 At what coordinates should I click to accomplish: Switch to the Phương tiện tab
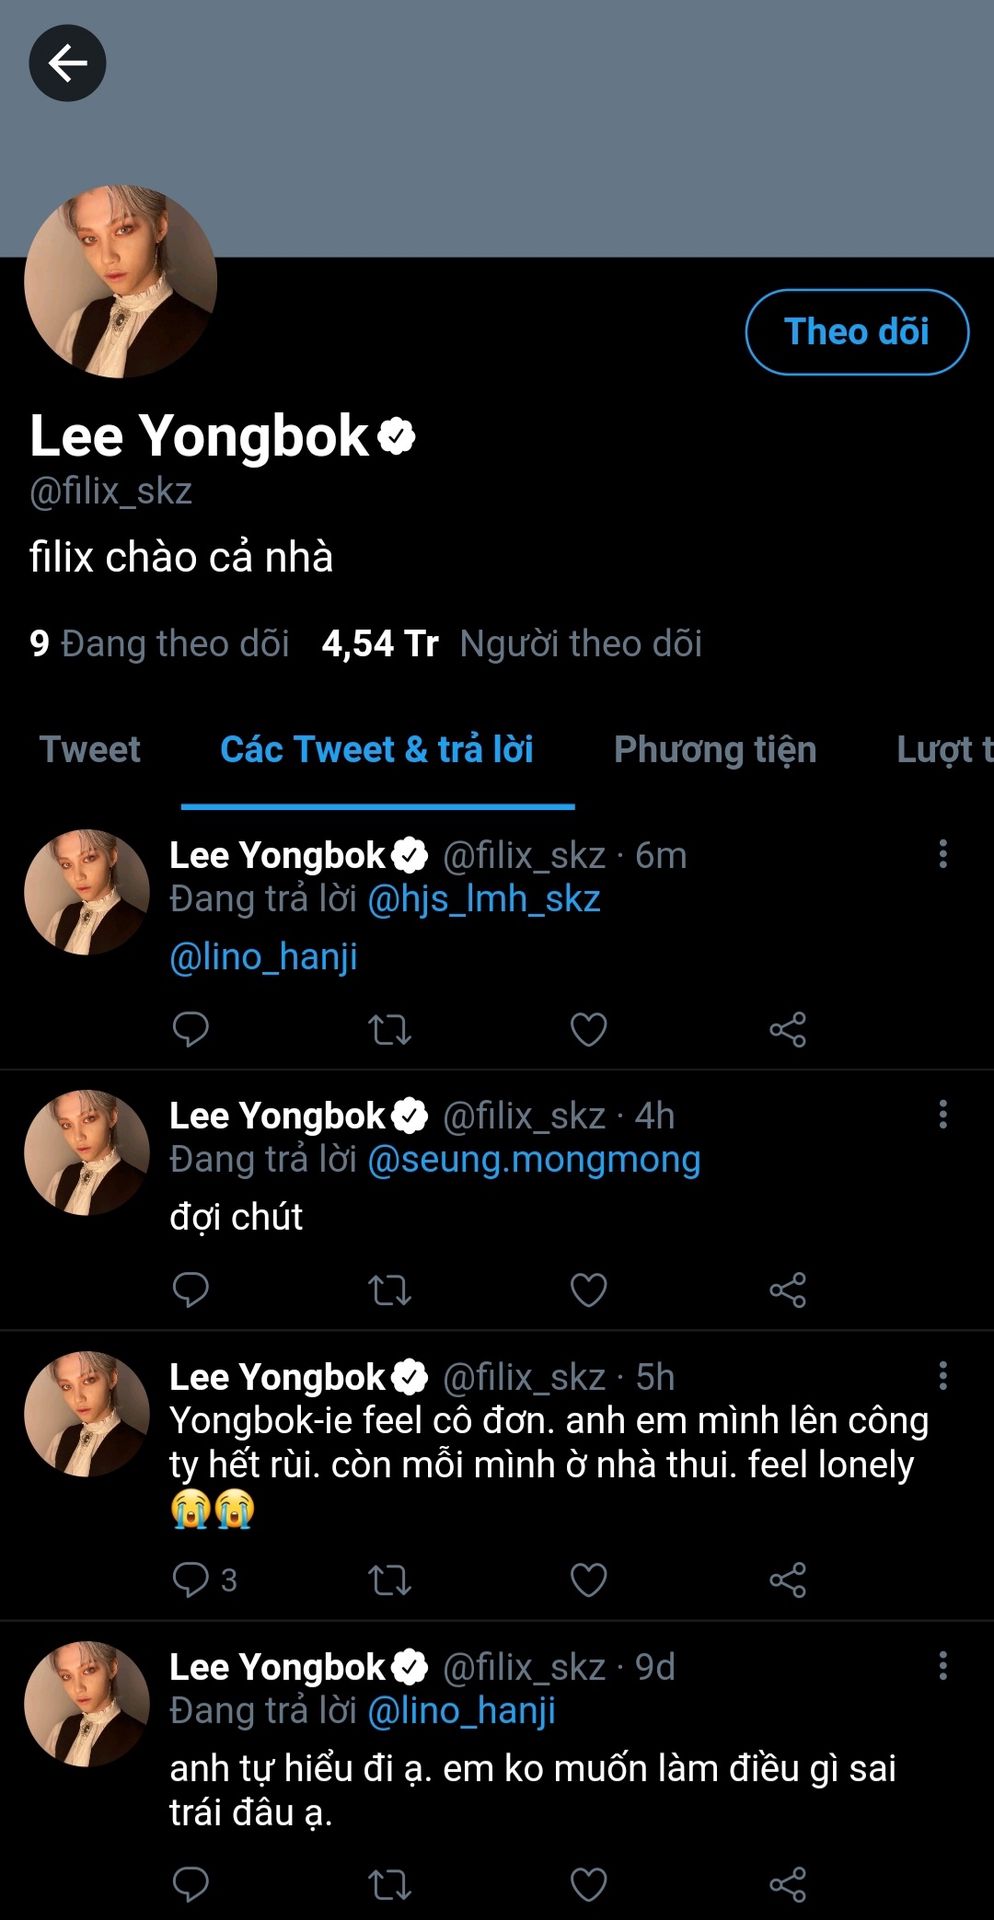pos(715,750)
